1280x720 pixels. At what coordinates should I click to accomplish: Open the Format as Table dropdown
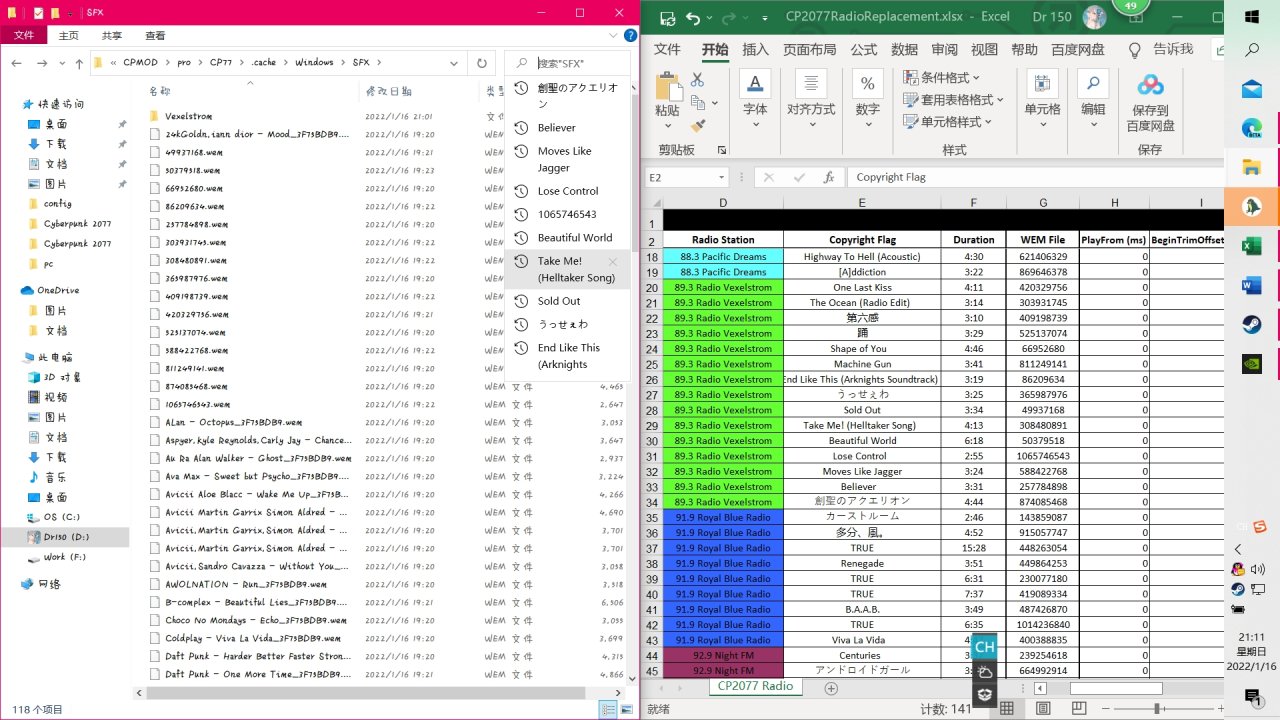(x=953, y=99)
